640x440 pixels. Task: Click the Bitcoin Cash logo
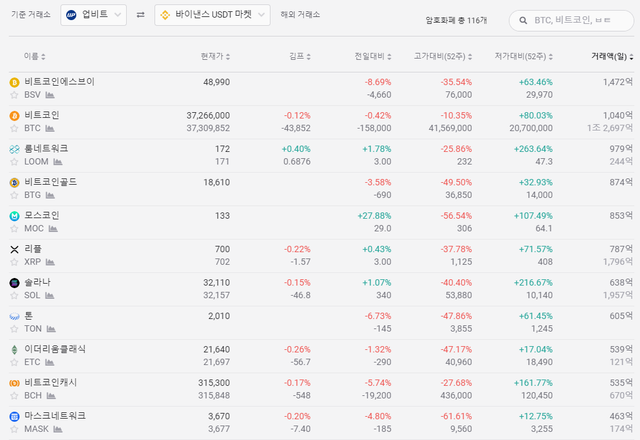(14, 383)
